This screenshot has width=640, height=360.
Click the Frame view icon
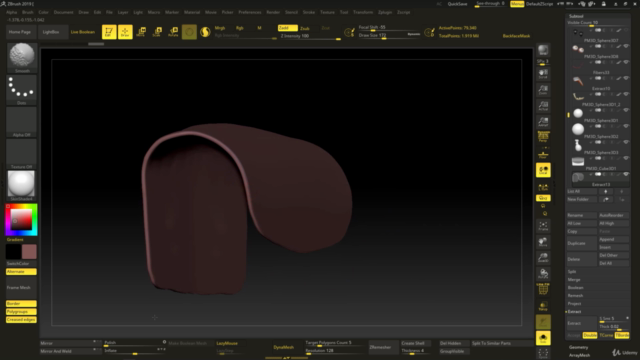[x=543, y=226]
